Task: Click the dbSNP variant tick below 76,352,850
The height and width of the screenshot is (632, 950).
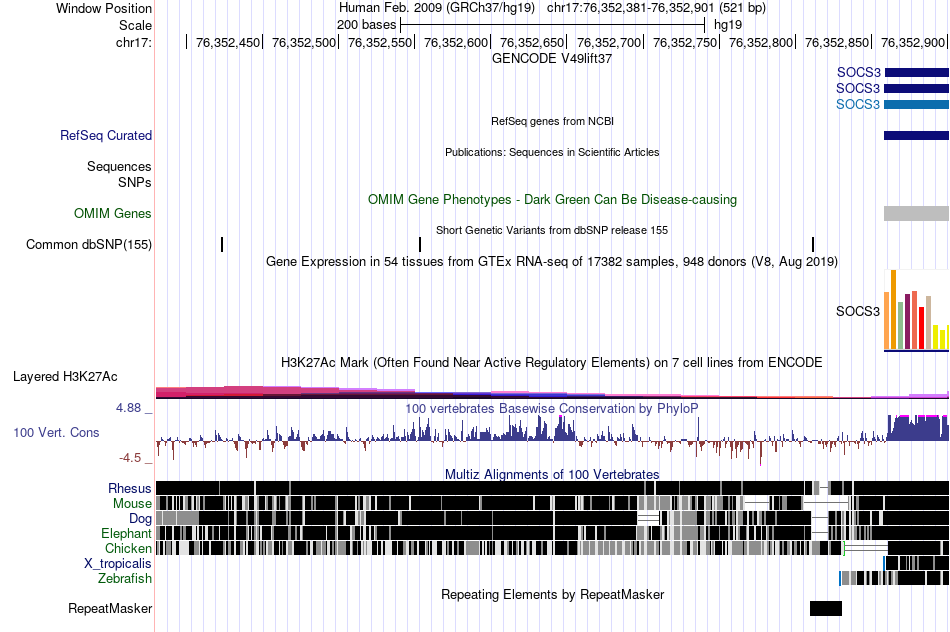Action: tap(813, 244)
